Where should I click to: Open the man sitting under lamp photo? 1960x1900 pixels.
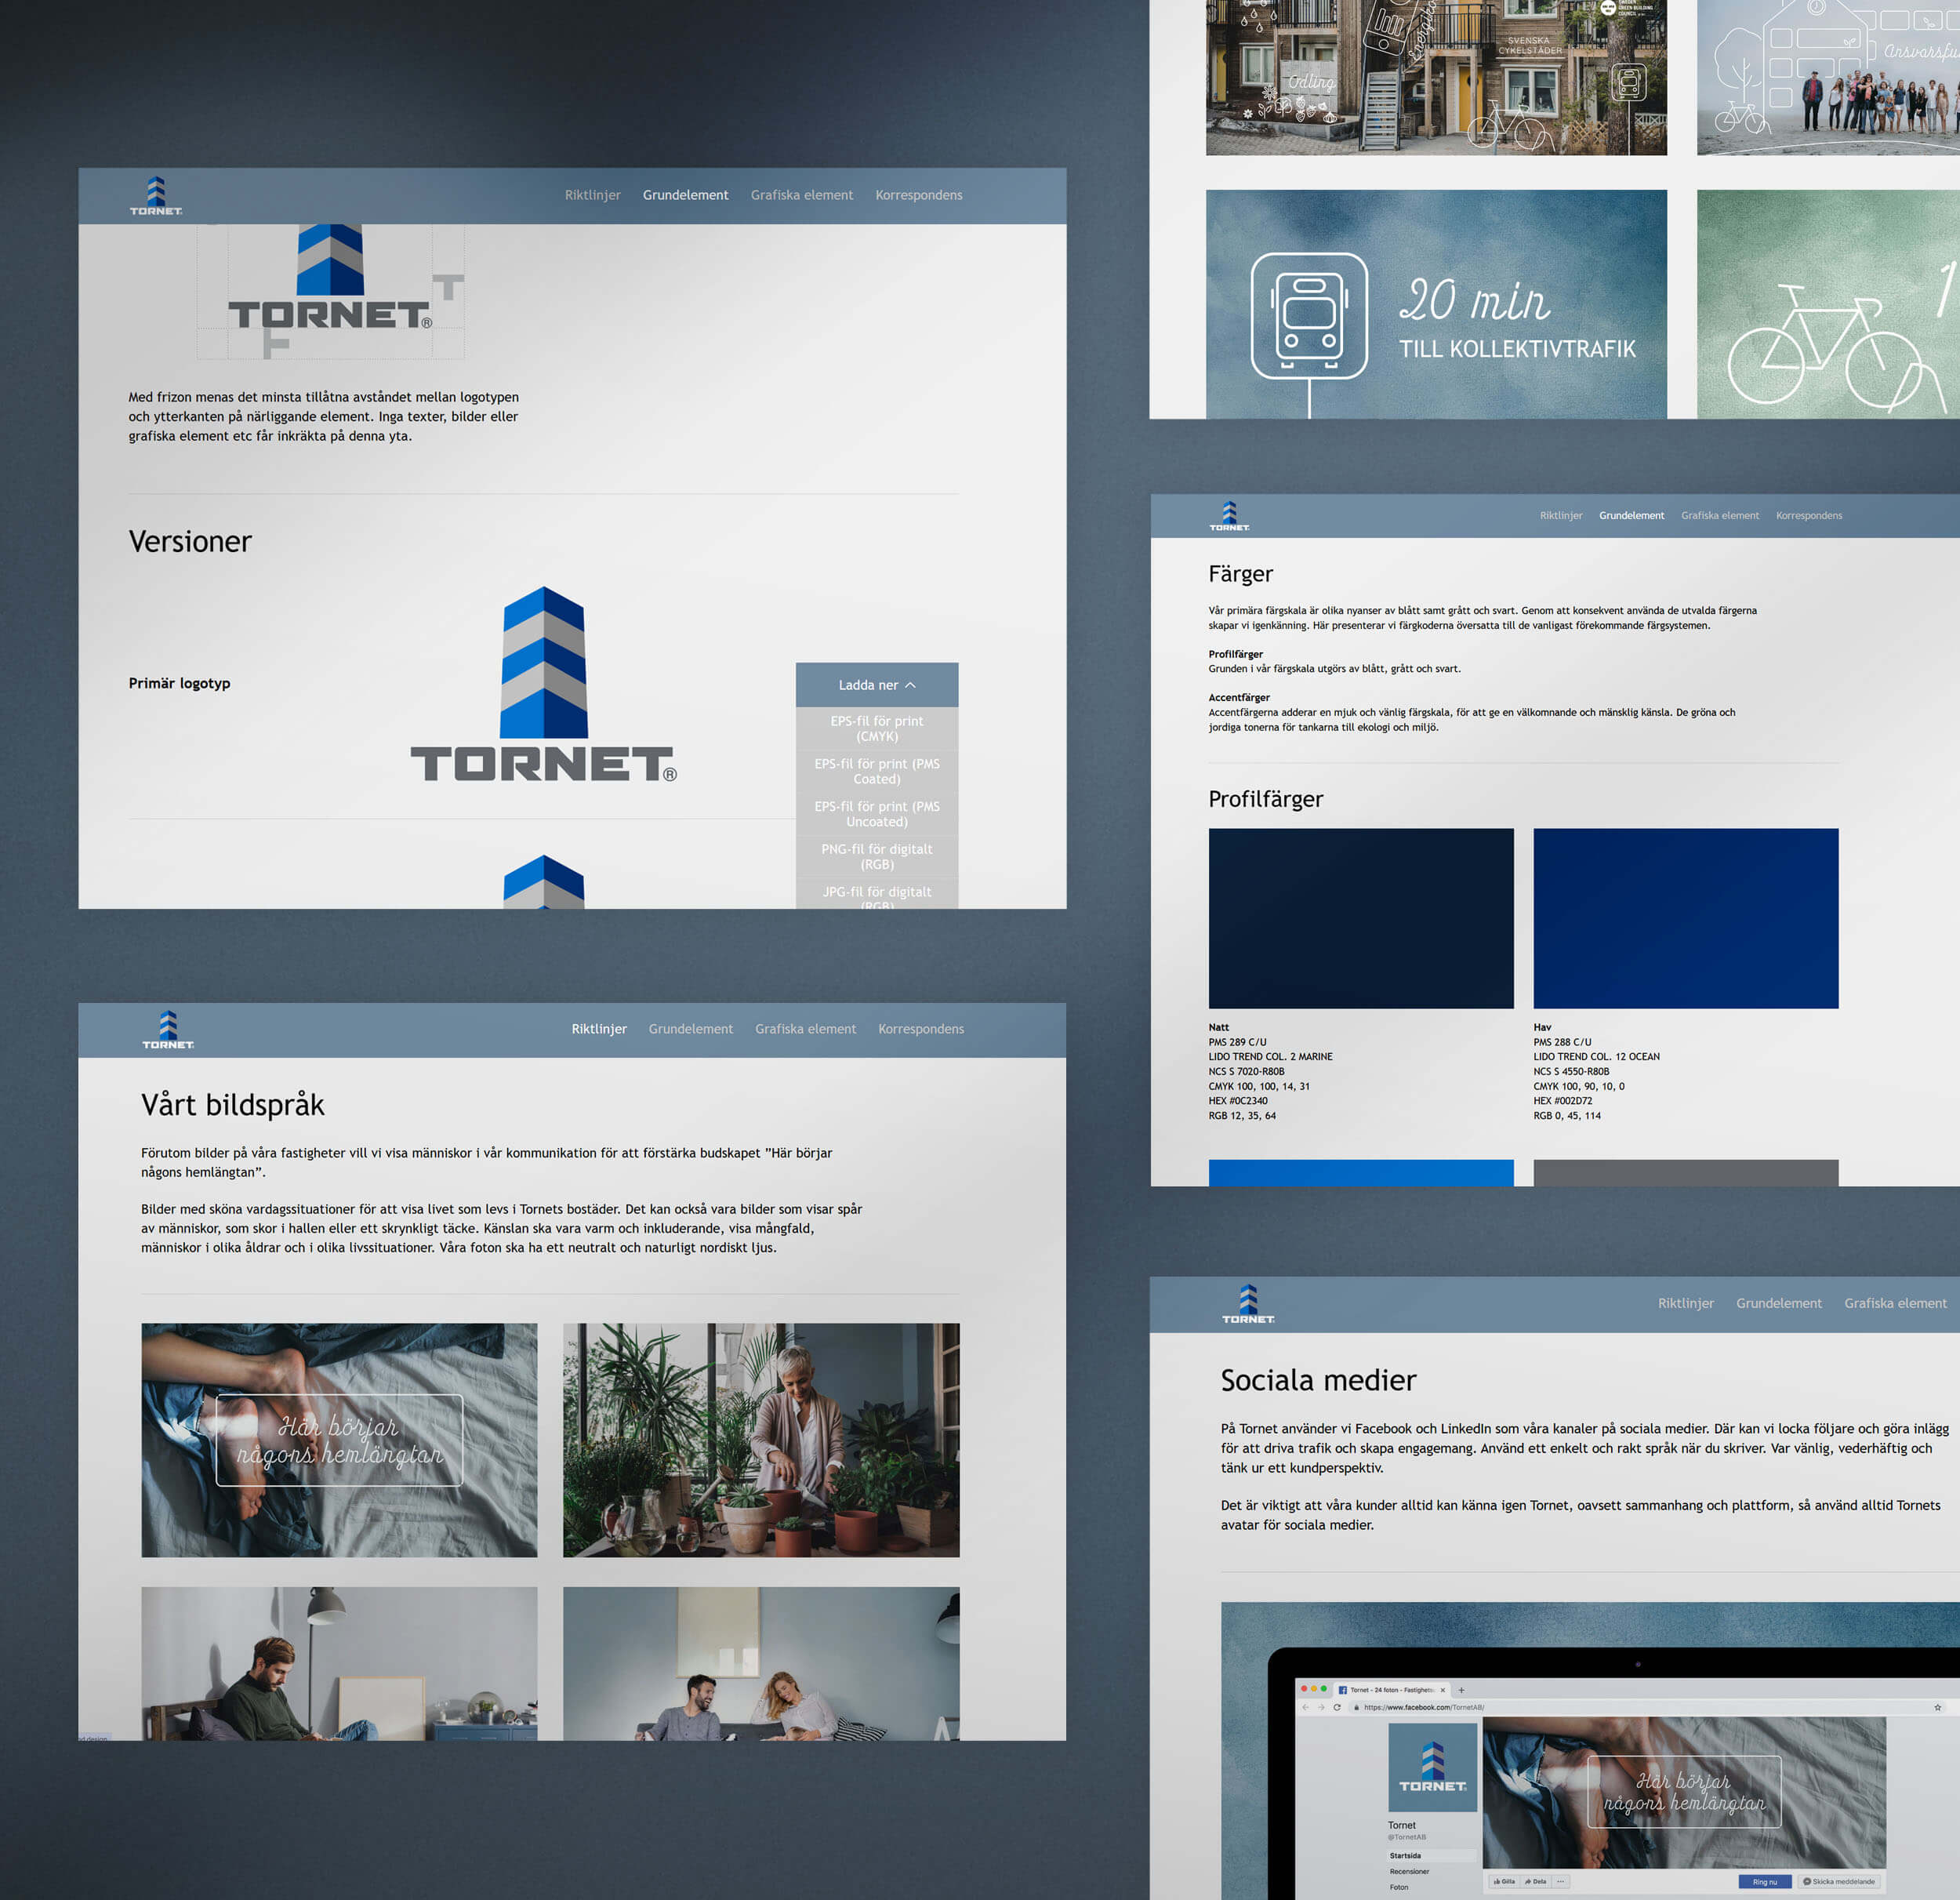pos(339,1664)
